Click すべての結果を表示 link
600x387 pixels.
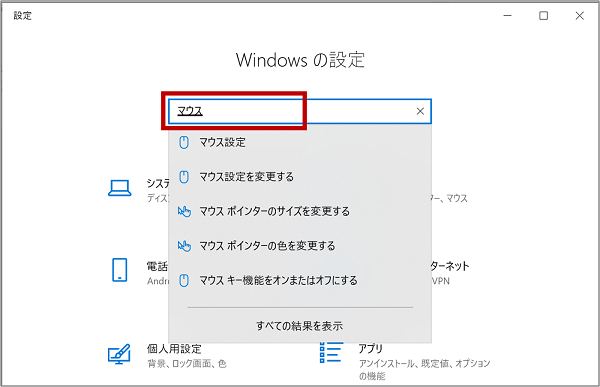(x=300, y=326)
